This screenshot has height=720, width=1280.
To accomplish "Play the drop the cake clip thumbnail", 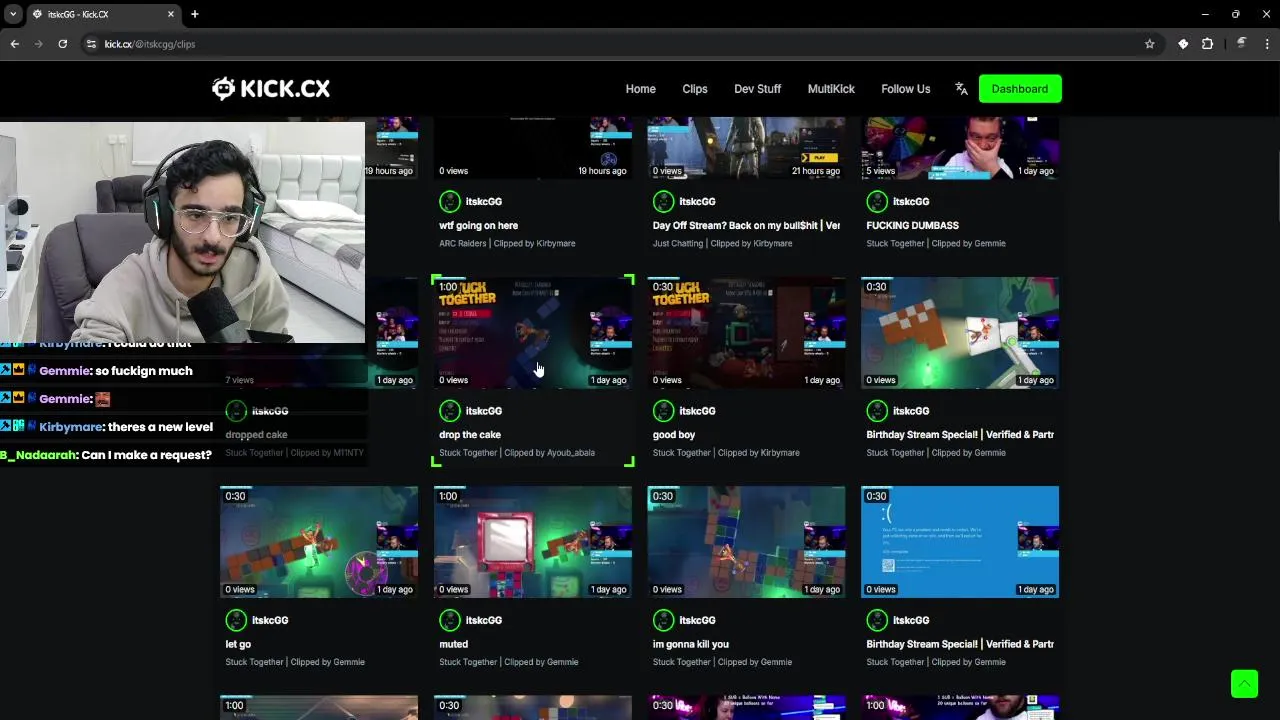I will click(533, 333).
